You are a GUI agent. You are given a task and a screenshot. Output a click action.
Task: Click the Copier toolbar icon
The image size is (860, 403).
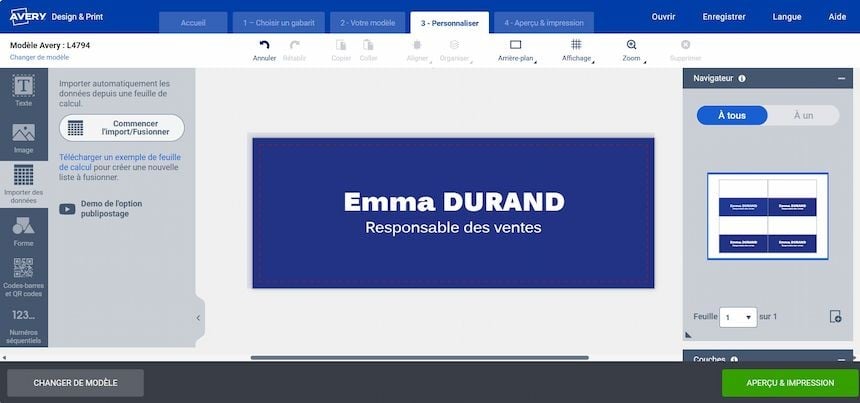pos(341,45)
